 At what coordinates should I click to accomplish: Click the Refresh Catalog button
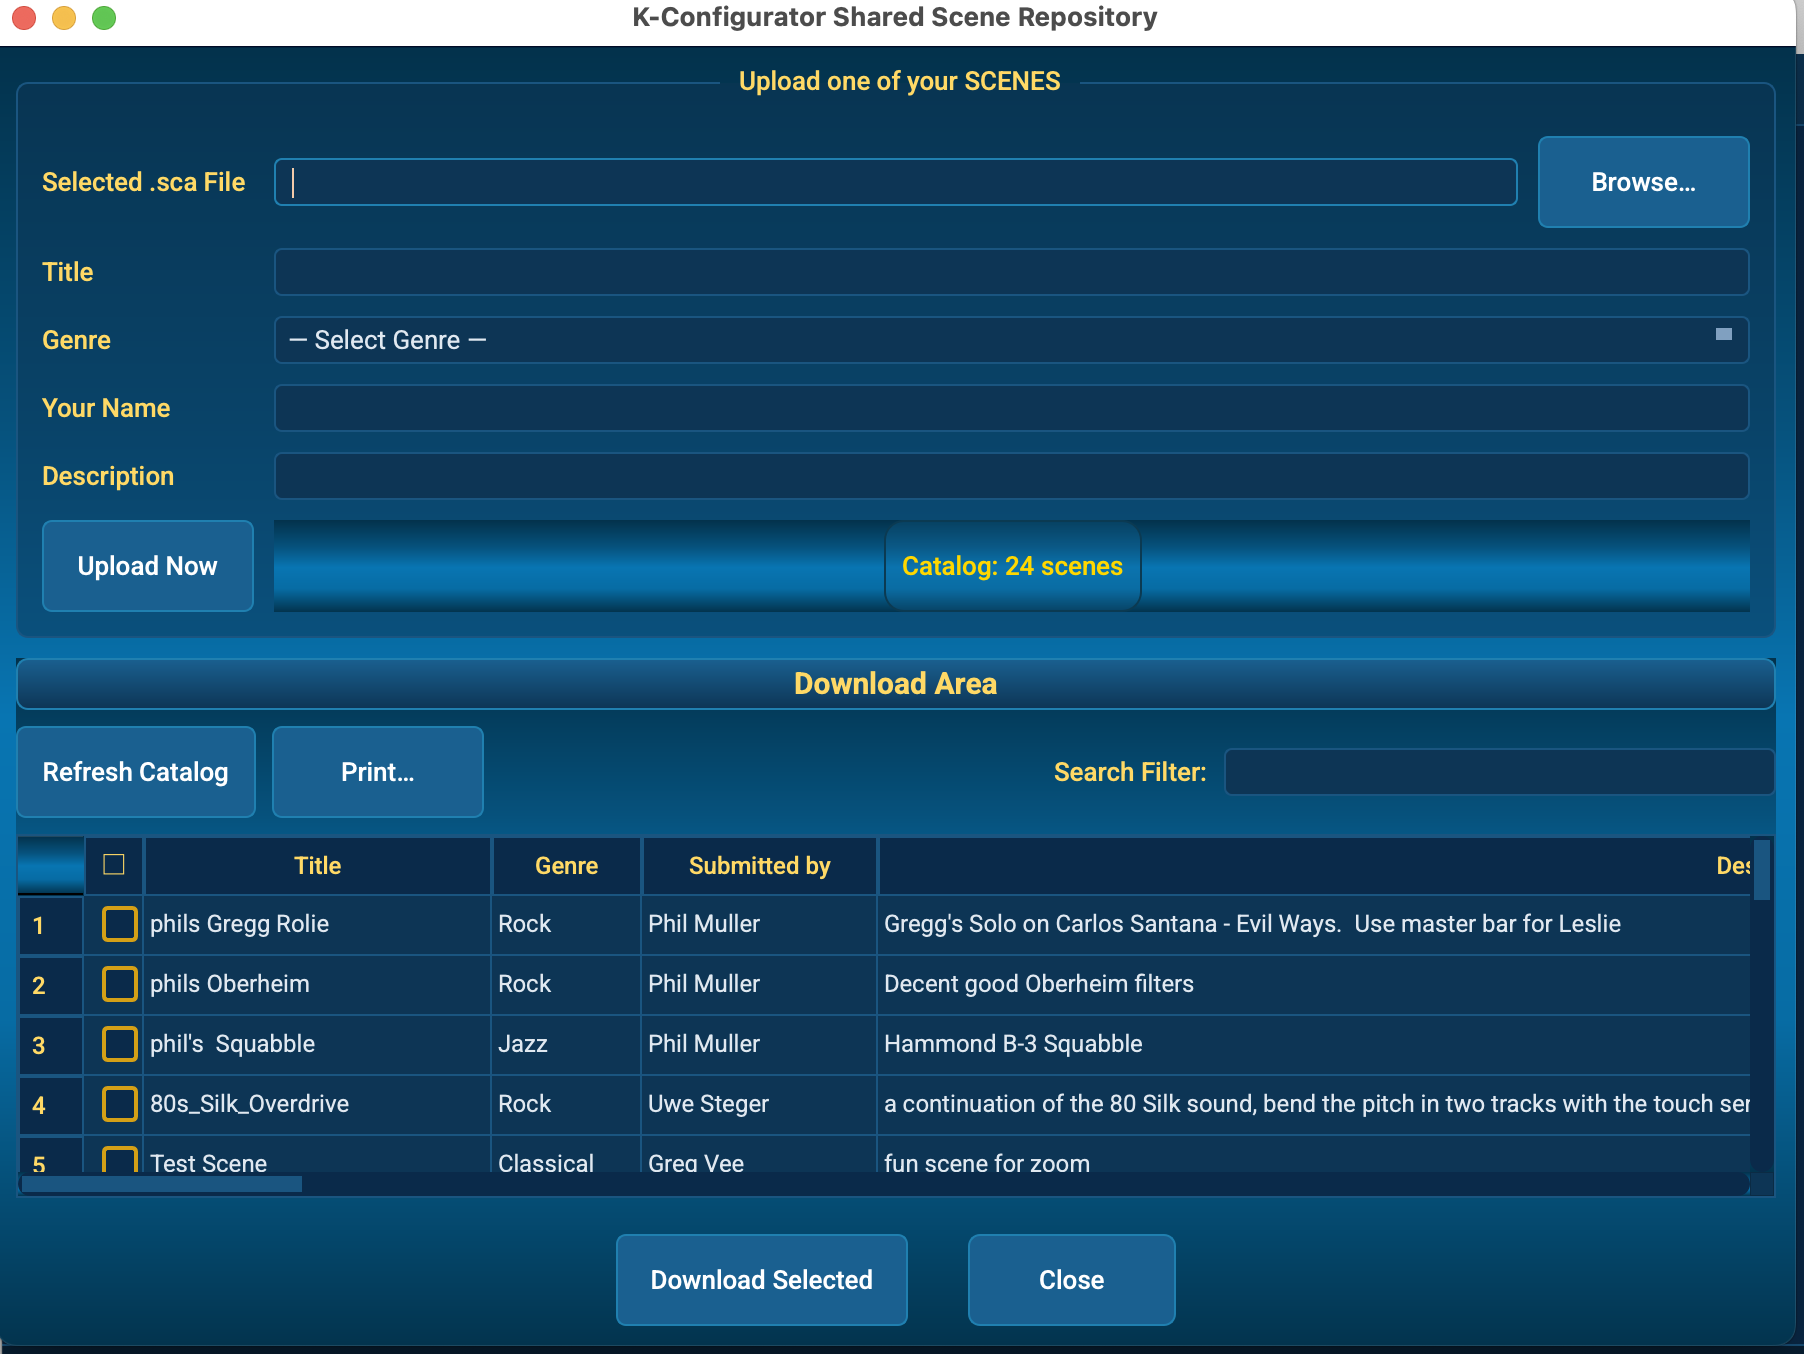tap(136, 772)
